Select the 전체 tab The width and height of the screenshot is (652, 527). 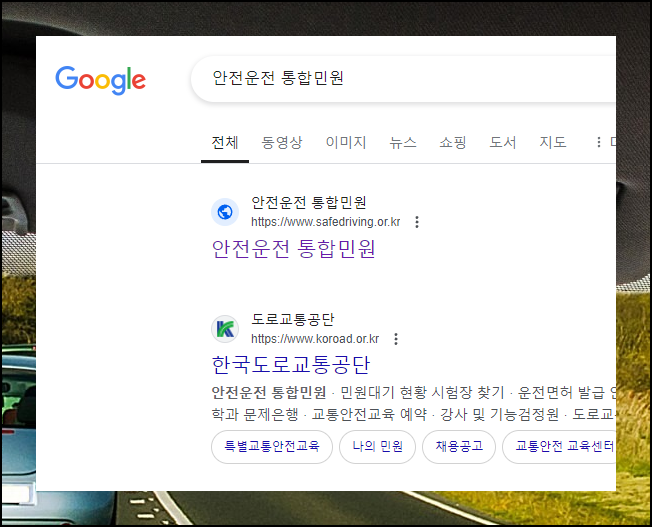pos(225,143)
